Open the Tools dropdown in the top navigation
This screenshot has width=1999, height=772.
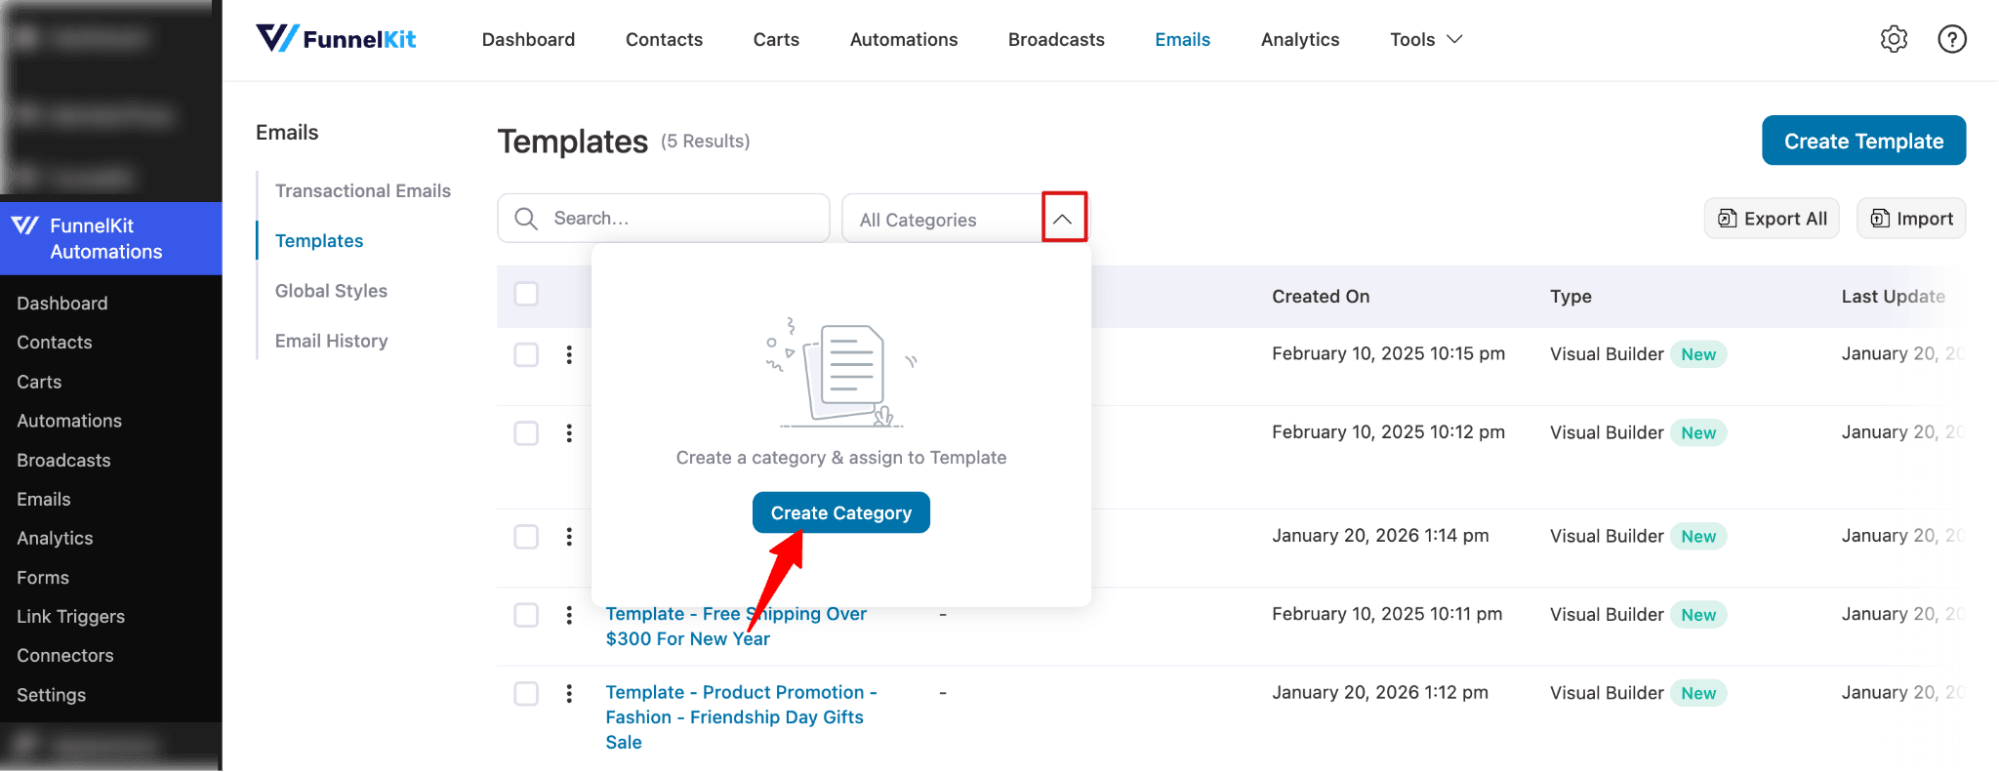click(x=1424, y=39)
